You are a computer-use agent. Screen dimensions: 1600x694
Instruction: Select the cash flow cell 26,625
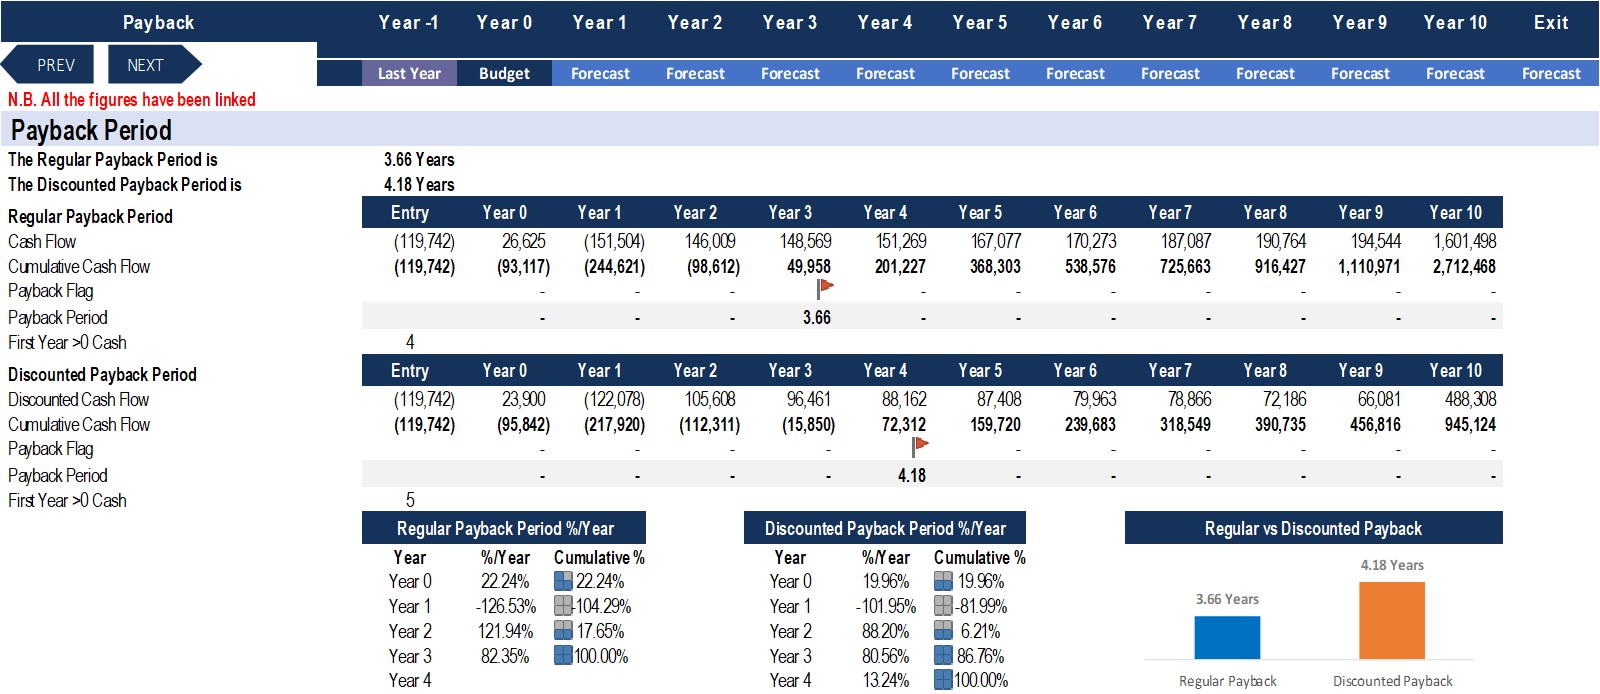tap(523, 241)
